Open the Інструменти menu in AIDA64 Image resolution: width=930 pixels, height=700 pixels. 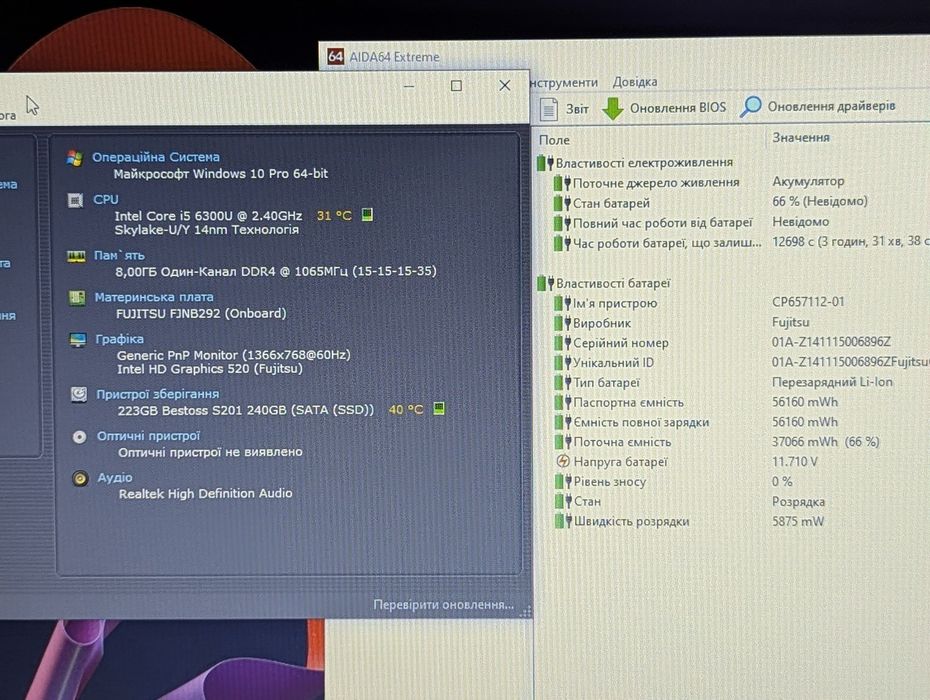click(564, 82)
